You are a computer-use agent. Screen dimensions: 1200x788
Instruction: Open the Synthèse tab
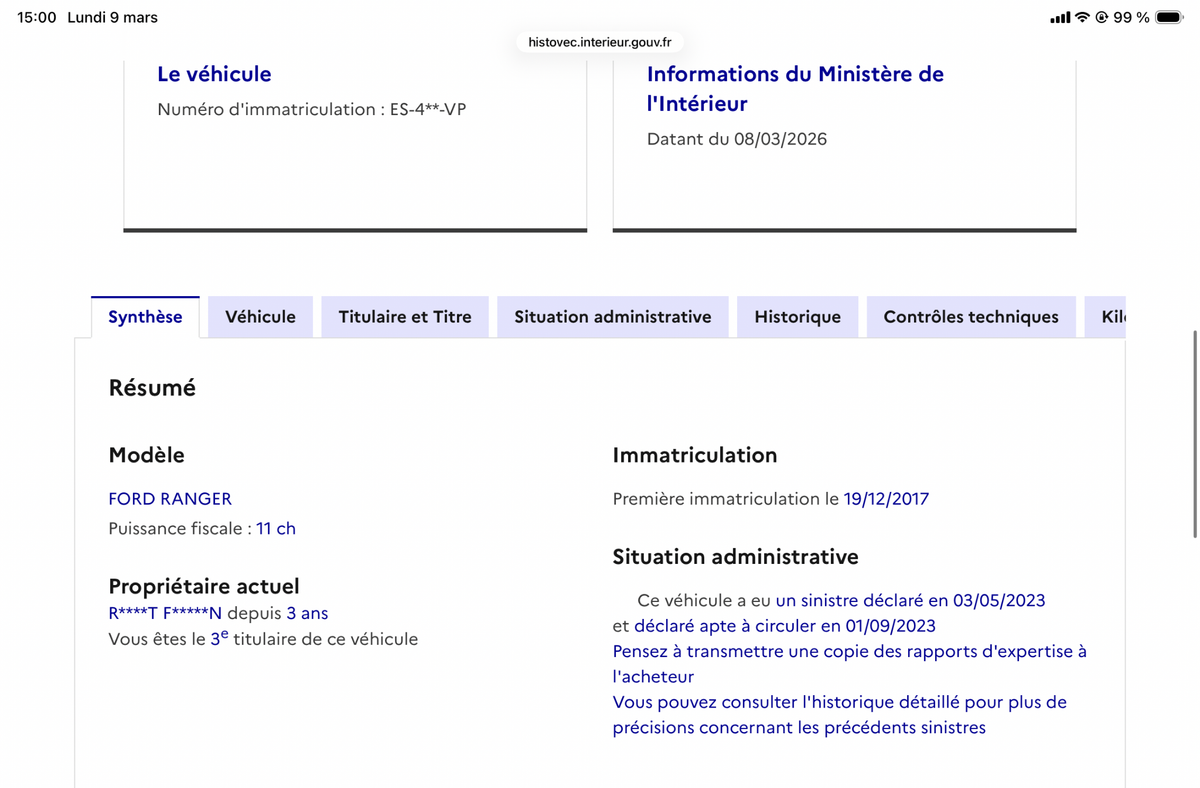145,317
